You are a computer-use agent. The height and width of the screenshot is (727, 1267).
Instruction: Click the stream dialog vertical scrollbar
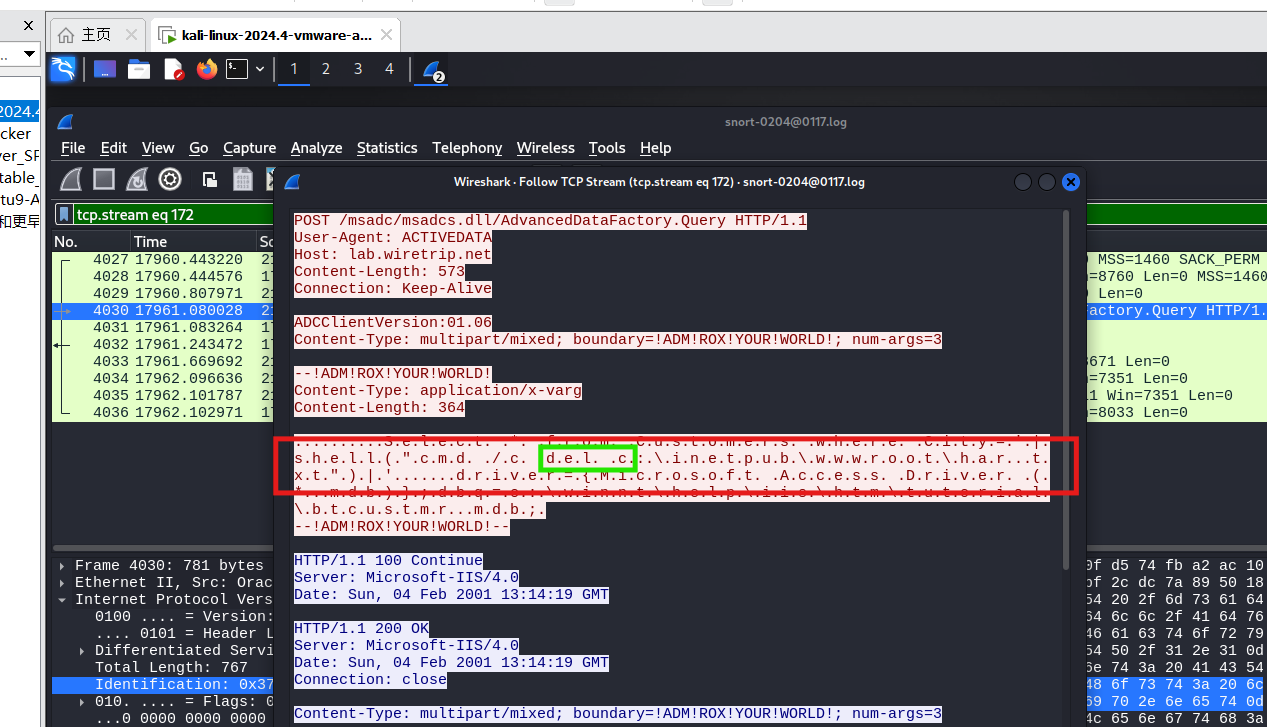(x=1065, y=390)
